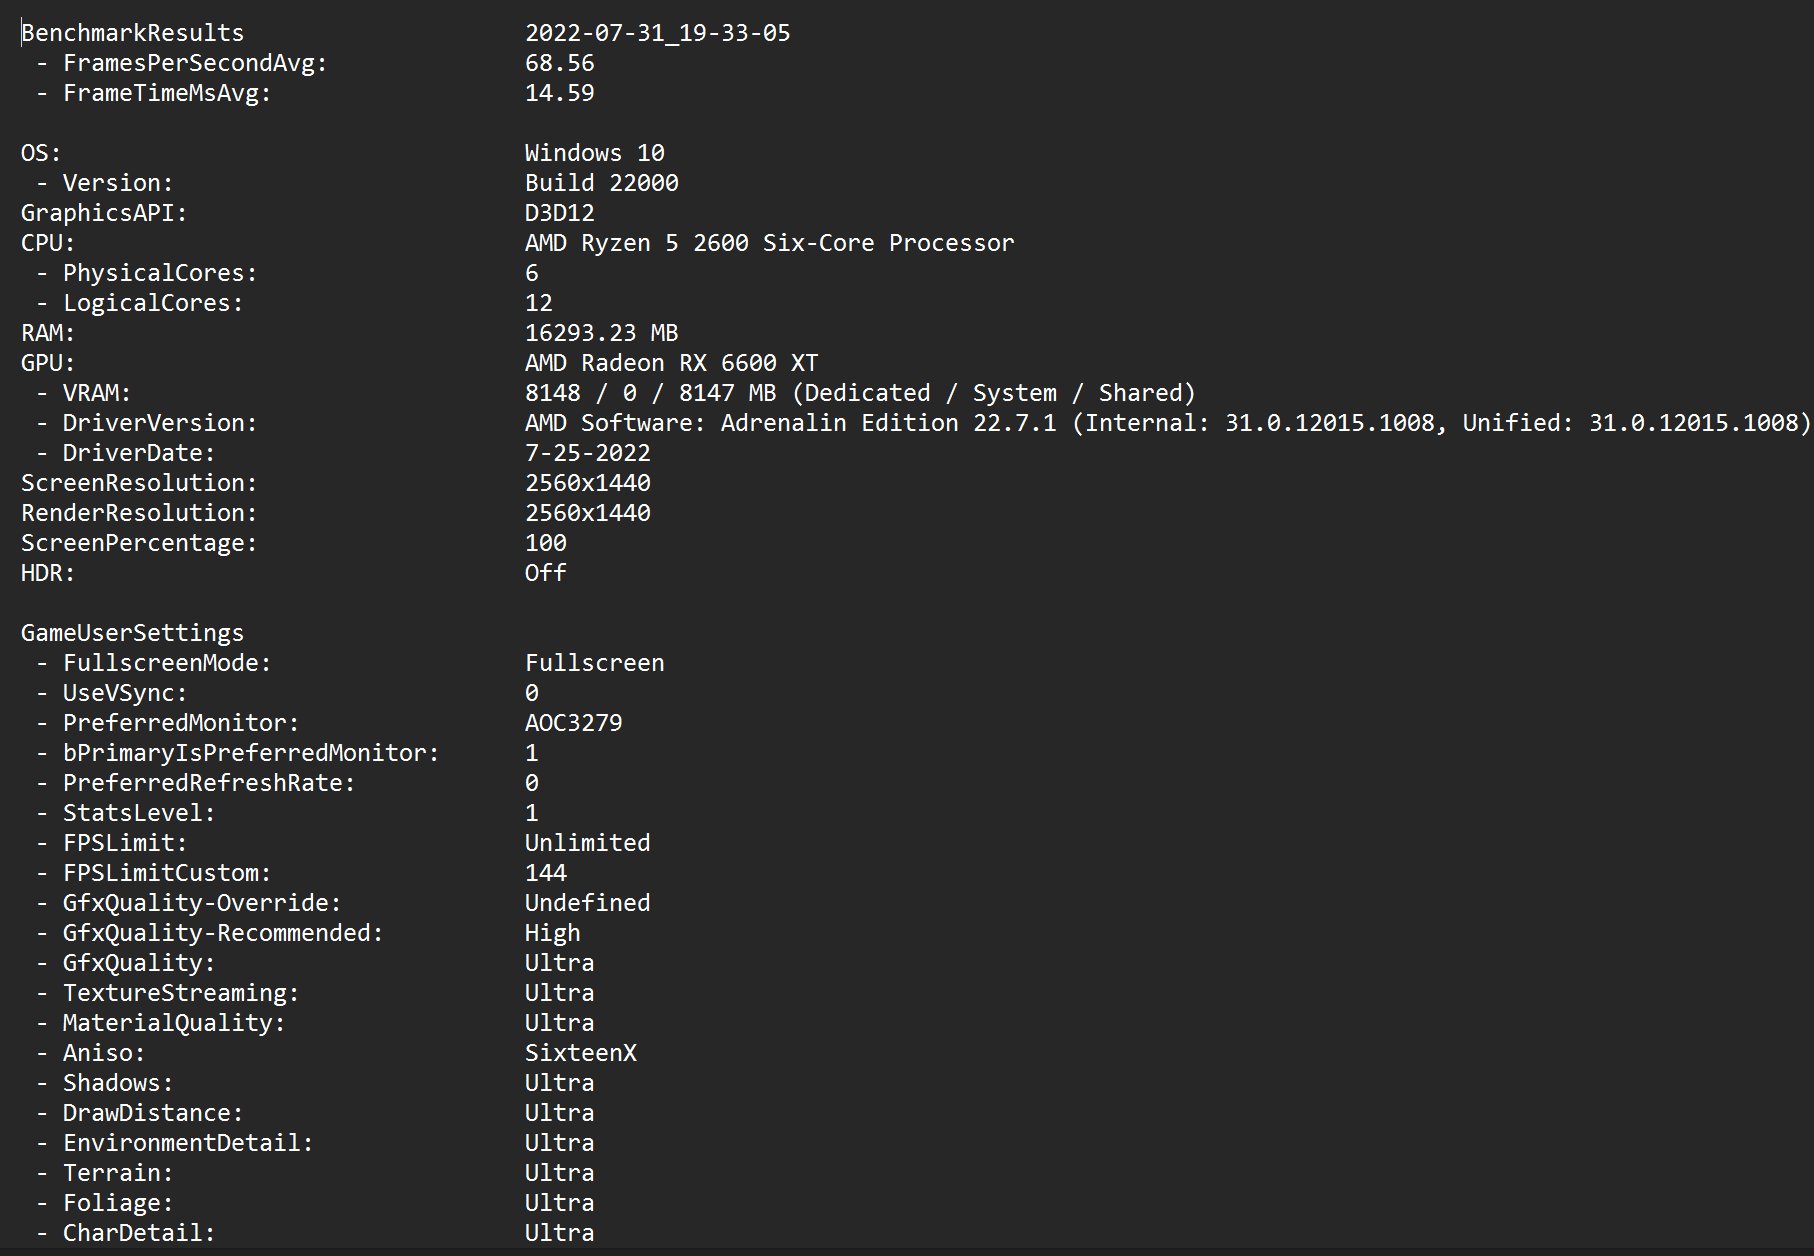
Task: Click the HDR Off value
Action: (545, 573)
